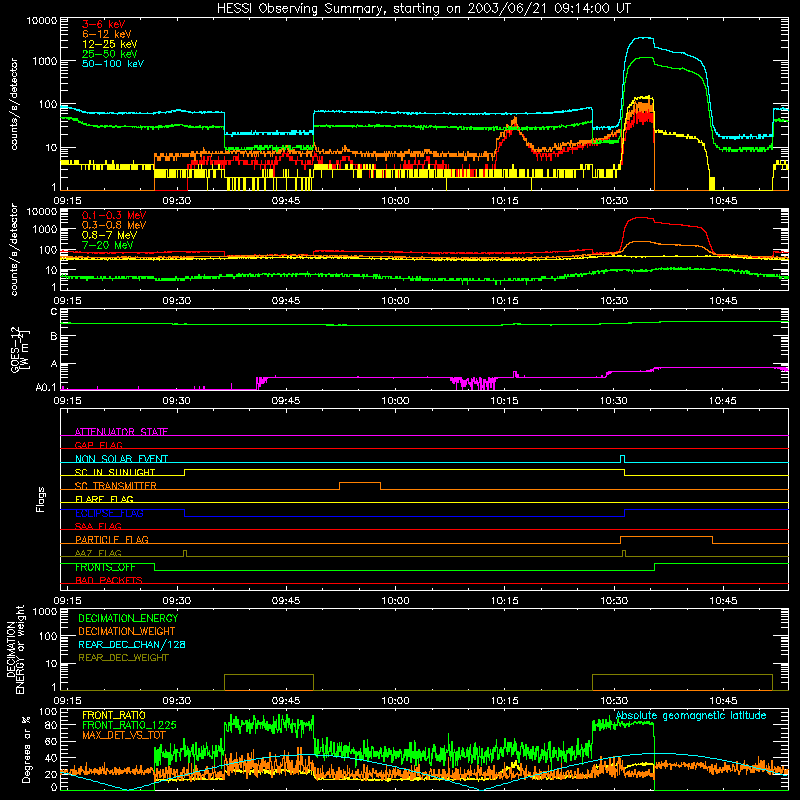Pick the BAD_PACKETS flag label
Viewport: 800px width, 800px height.
(109, 580)
